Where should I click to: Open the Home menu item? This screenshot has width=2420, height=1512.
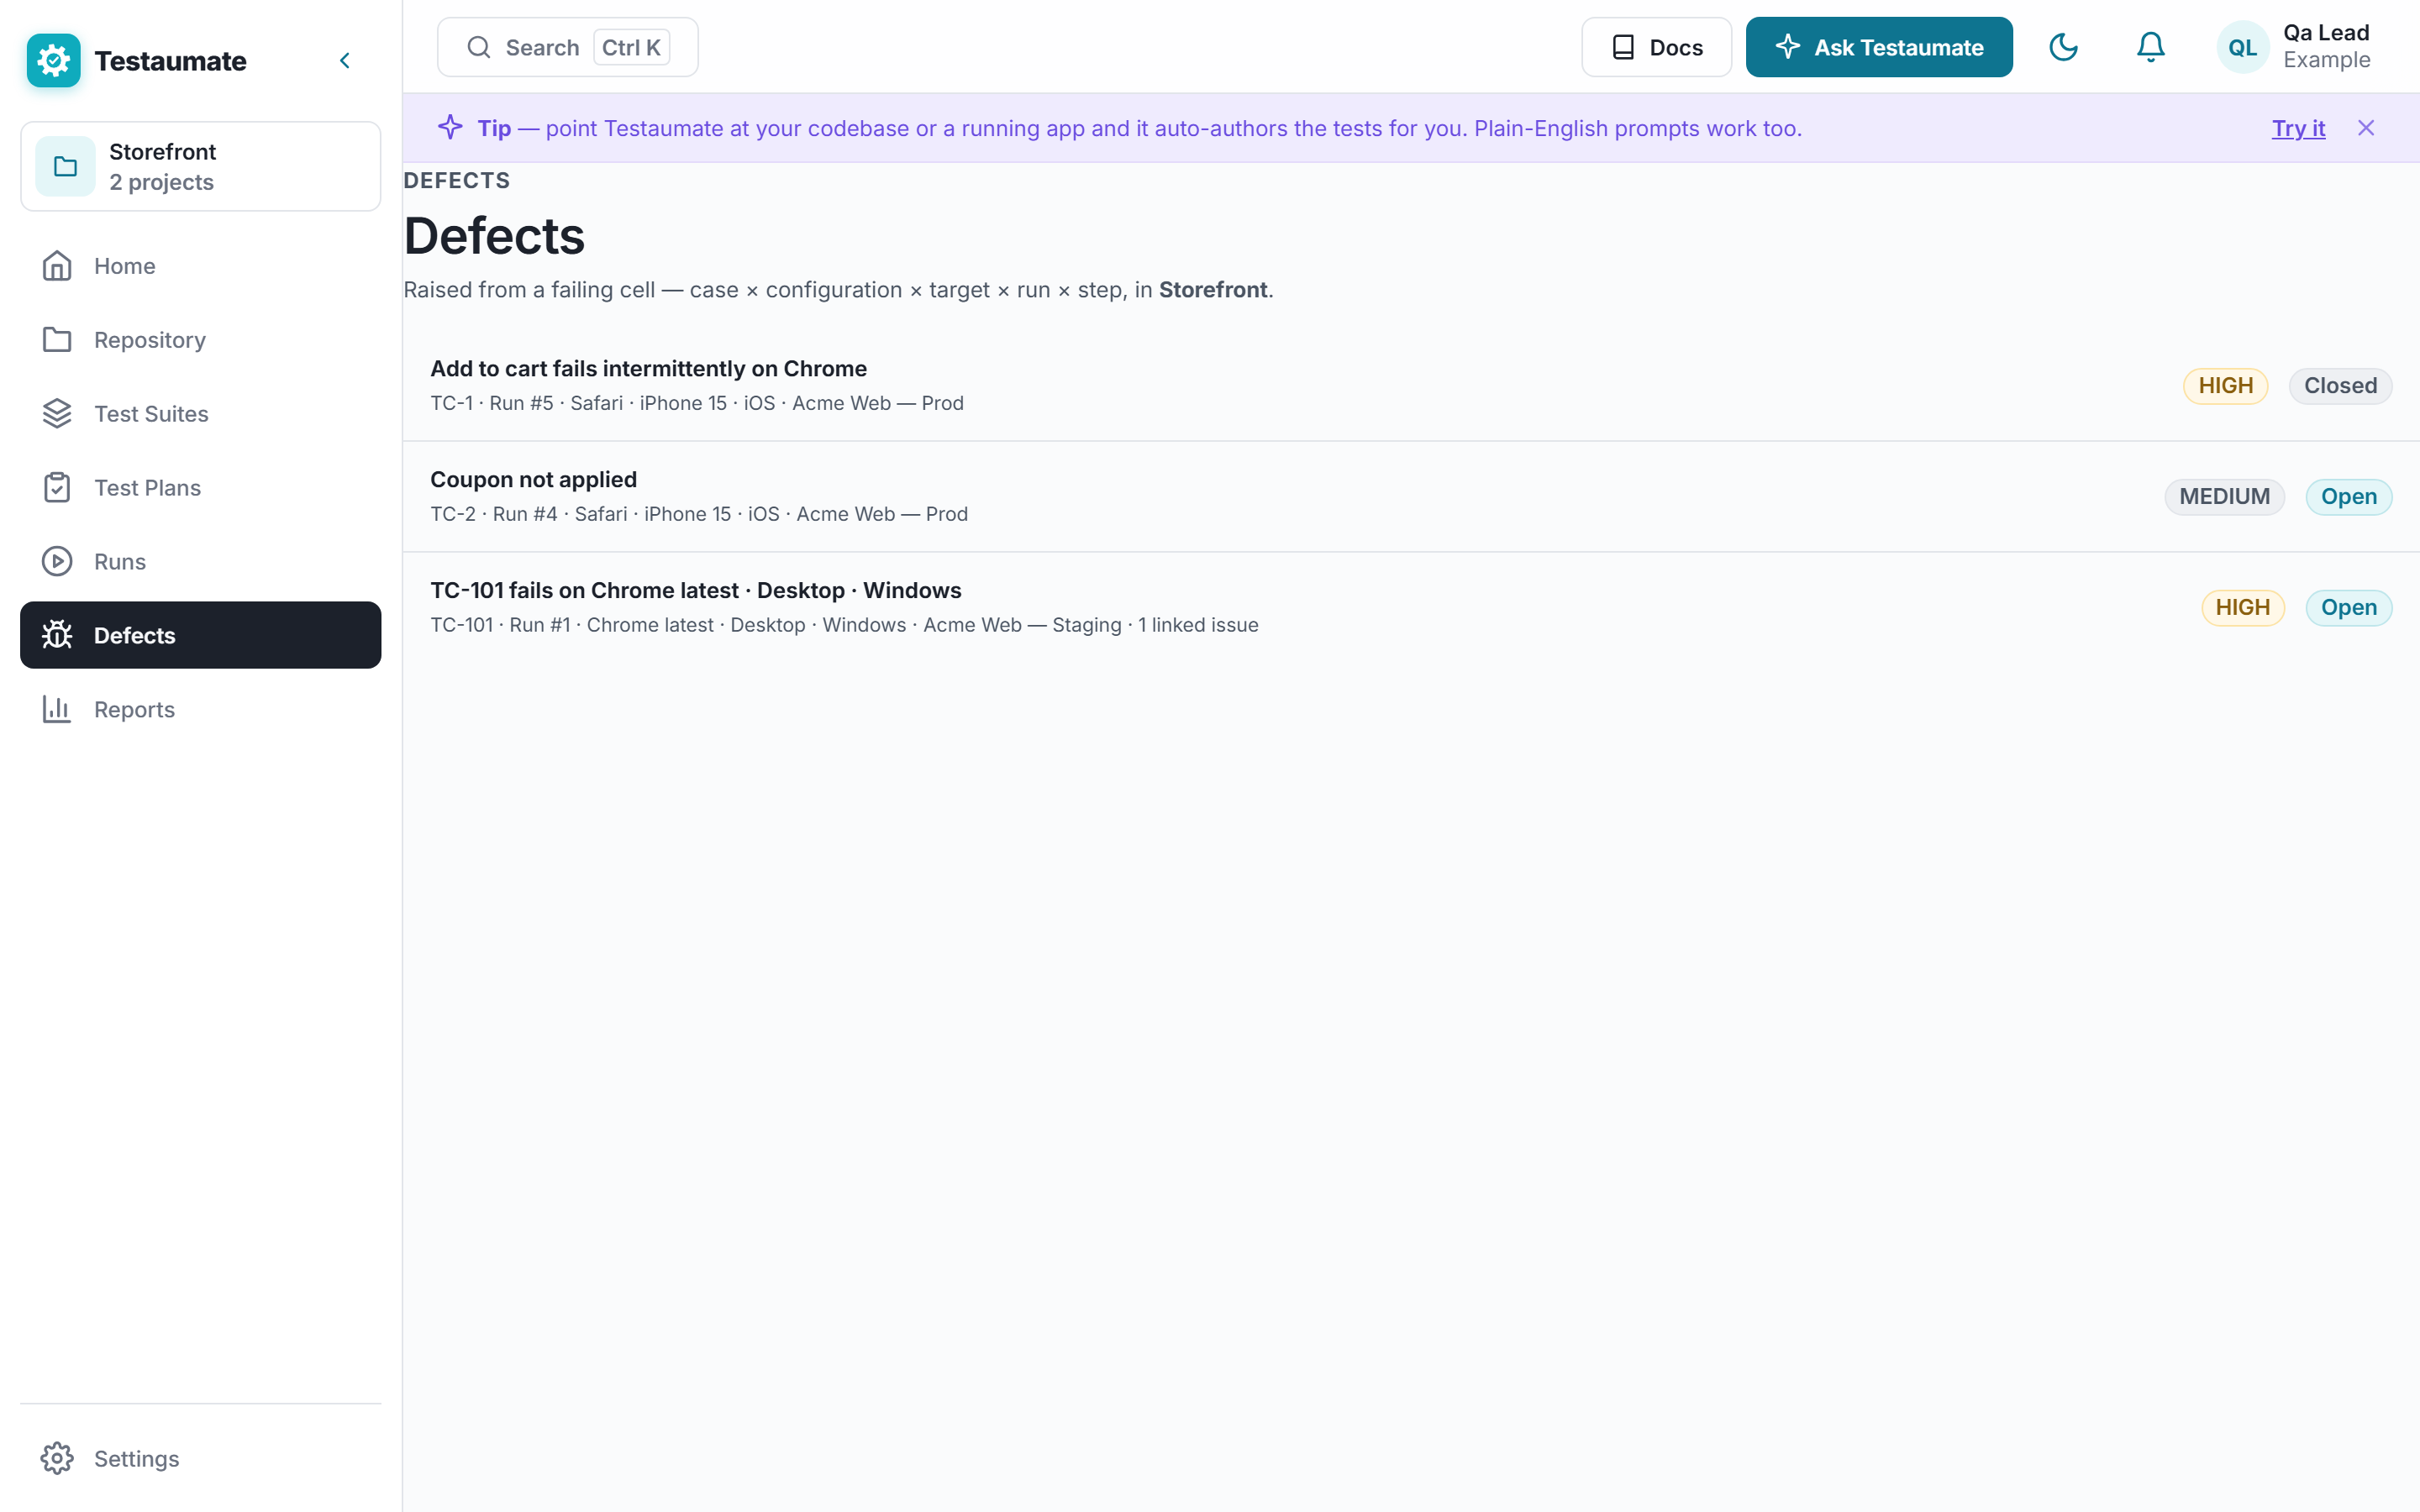[x=200, y=266]
